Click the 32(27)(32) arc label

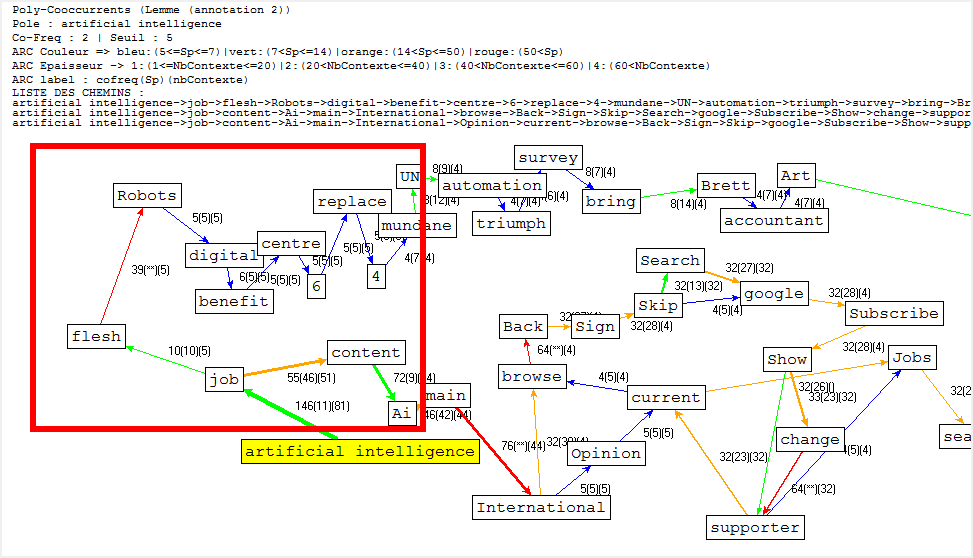coord(750,268)
